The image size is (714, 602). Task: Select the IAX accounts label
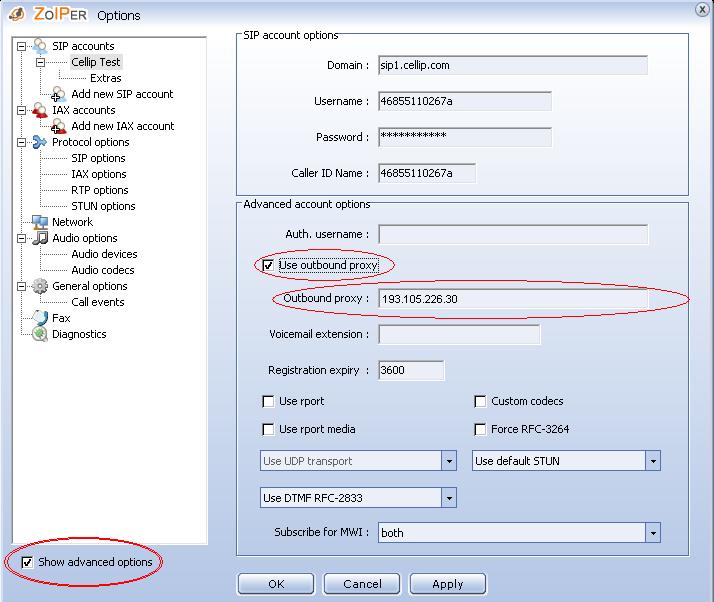[83, 110]
